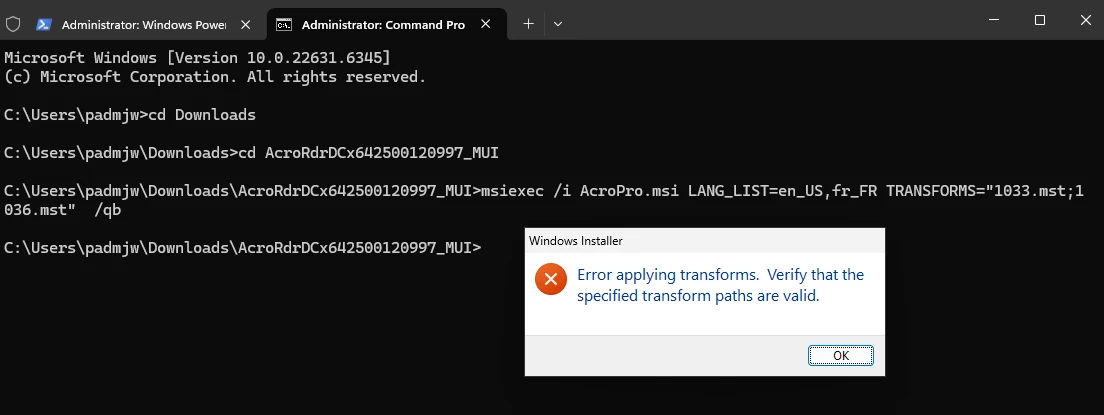Screen dimensions: 1104x415
Task: Click the '(c) Microsoft Corporation' copyright line
Action: pos(215,77)
